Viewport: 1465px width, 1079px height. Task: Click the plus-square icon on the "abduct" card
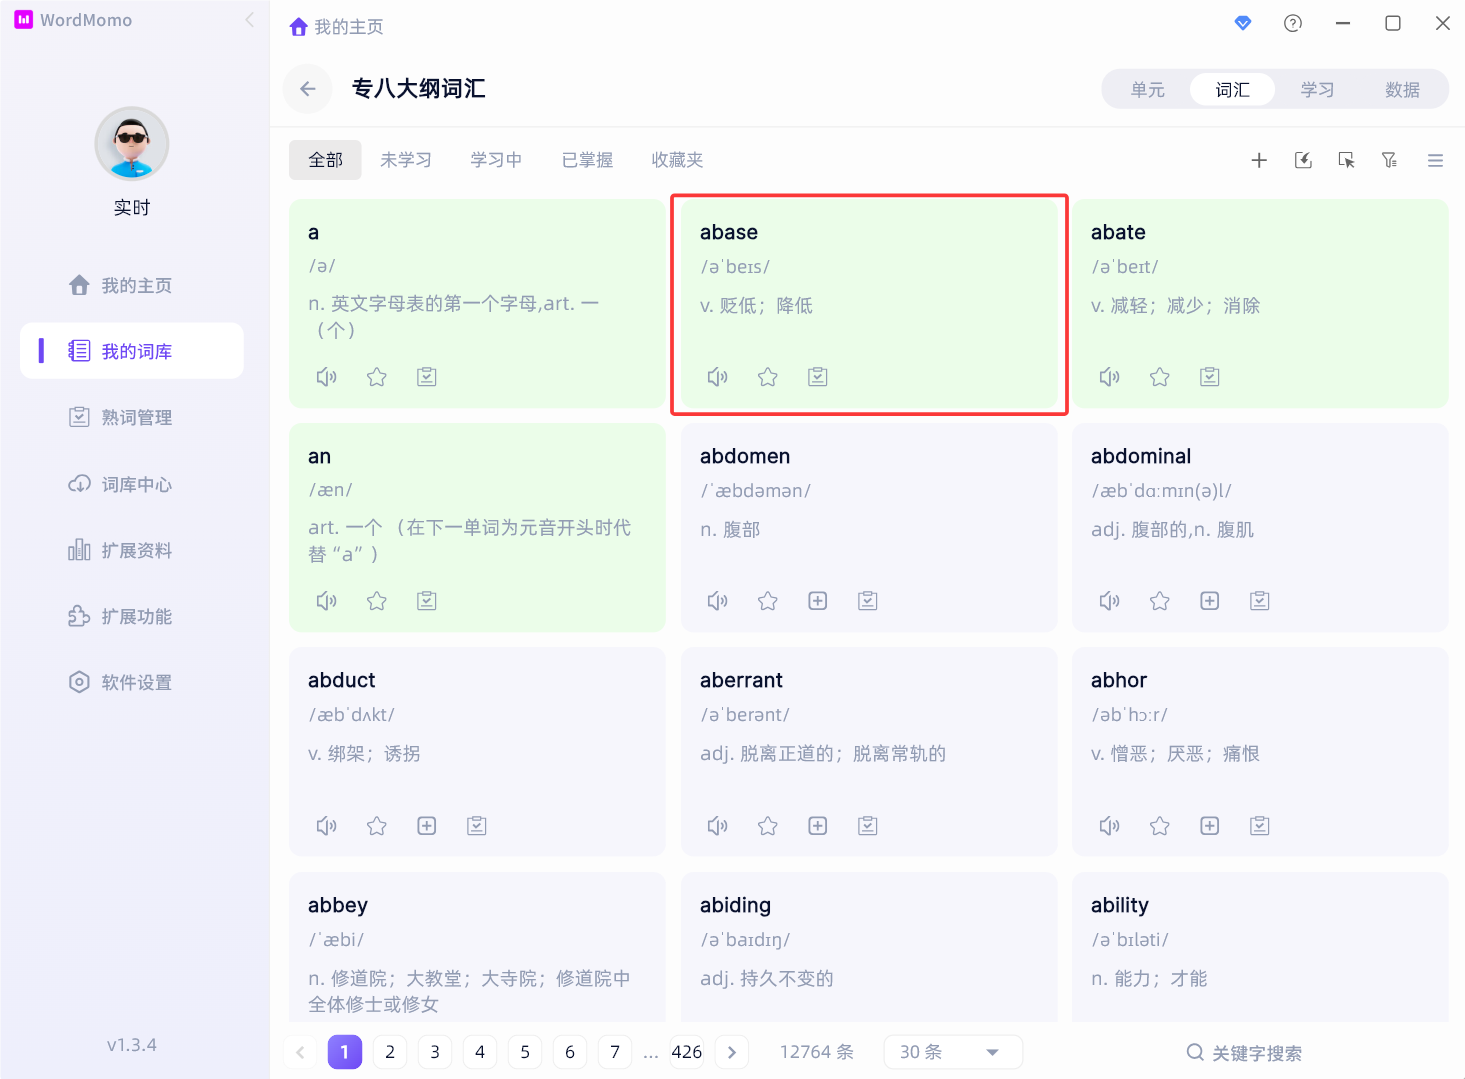(427, 826)
